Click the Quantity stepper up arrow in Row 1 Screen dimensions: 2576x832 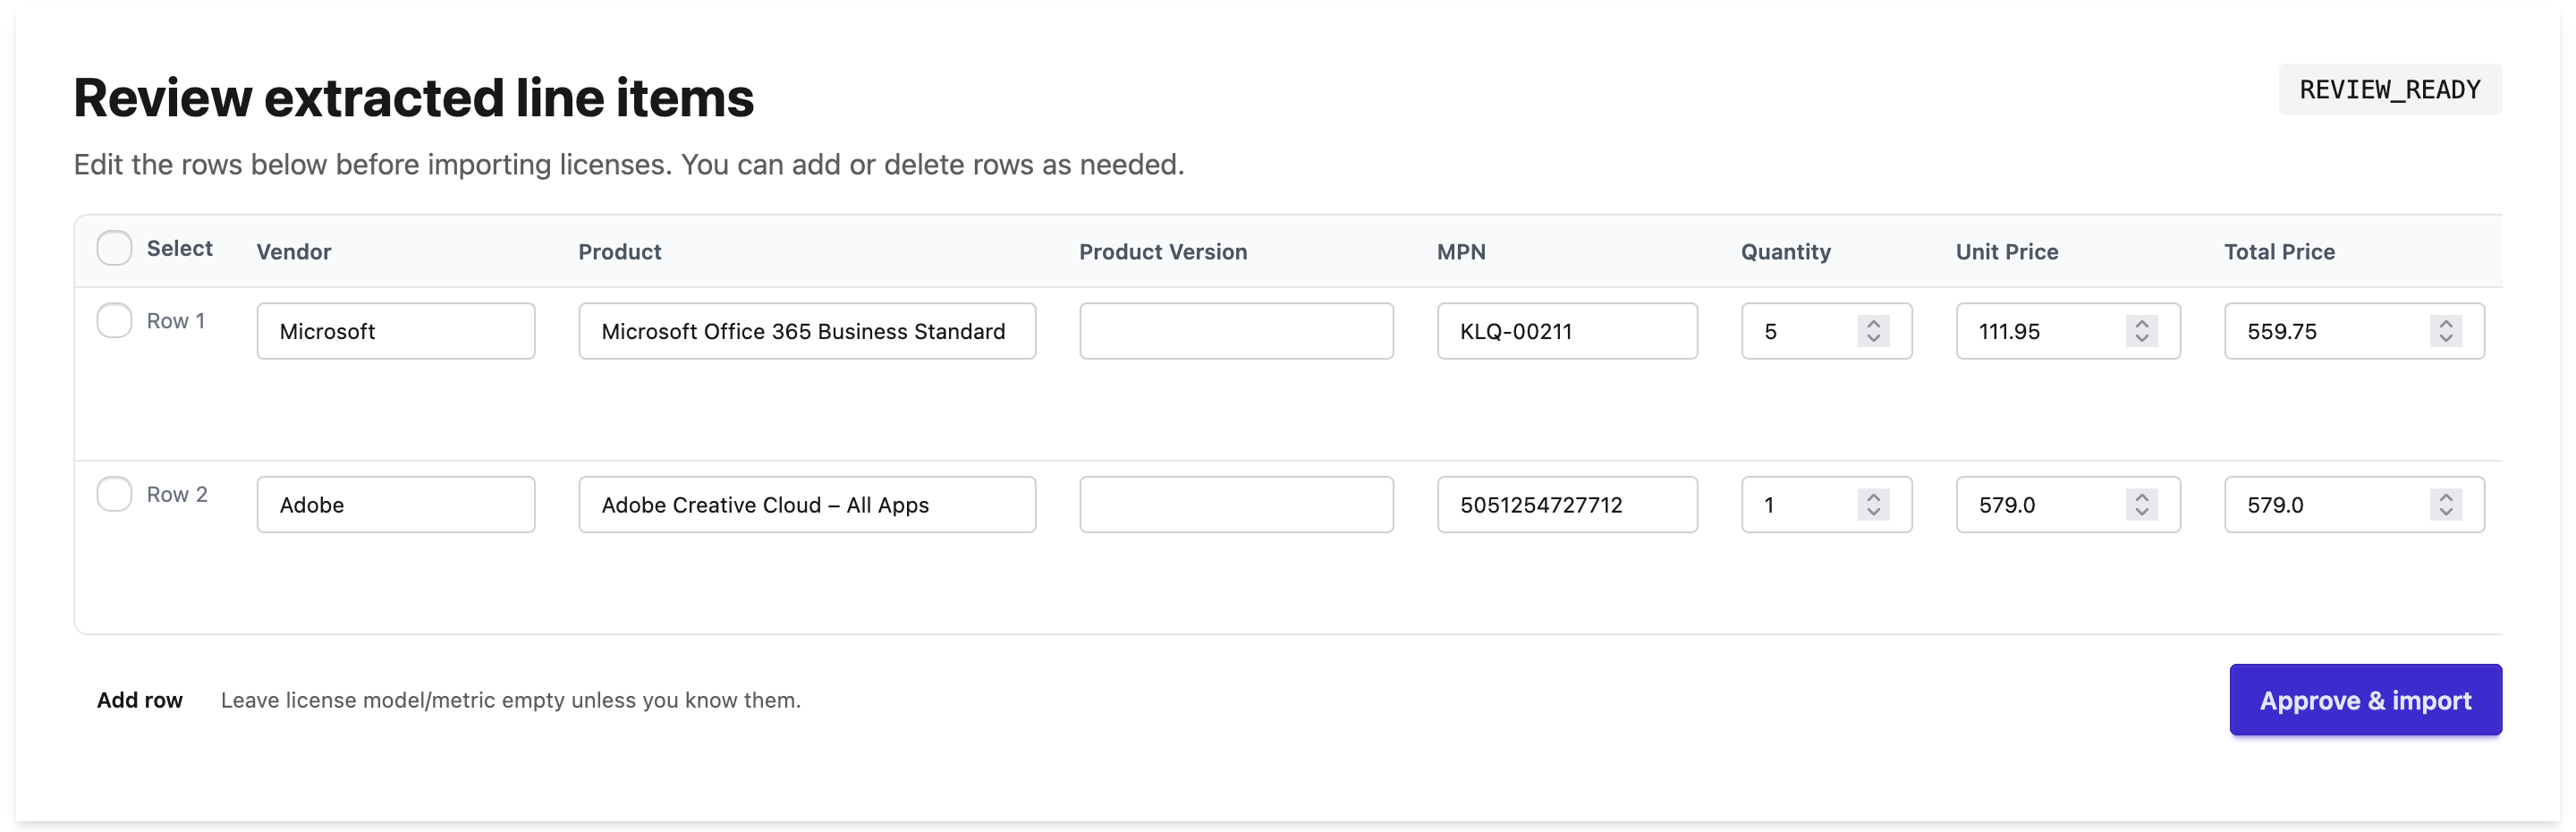(x=1875, y=324)
